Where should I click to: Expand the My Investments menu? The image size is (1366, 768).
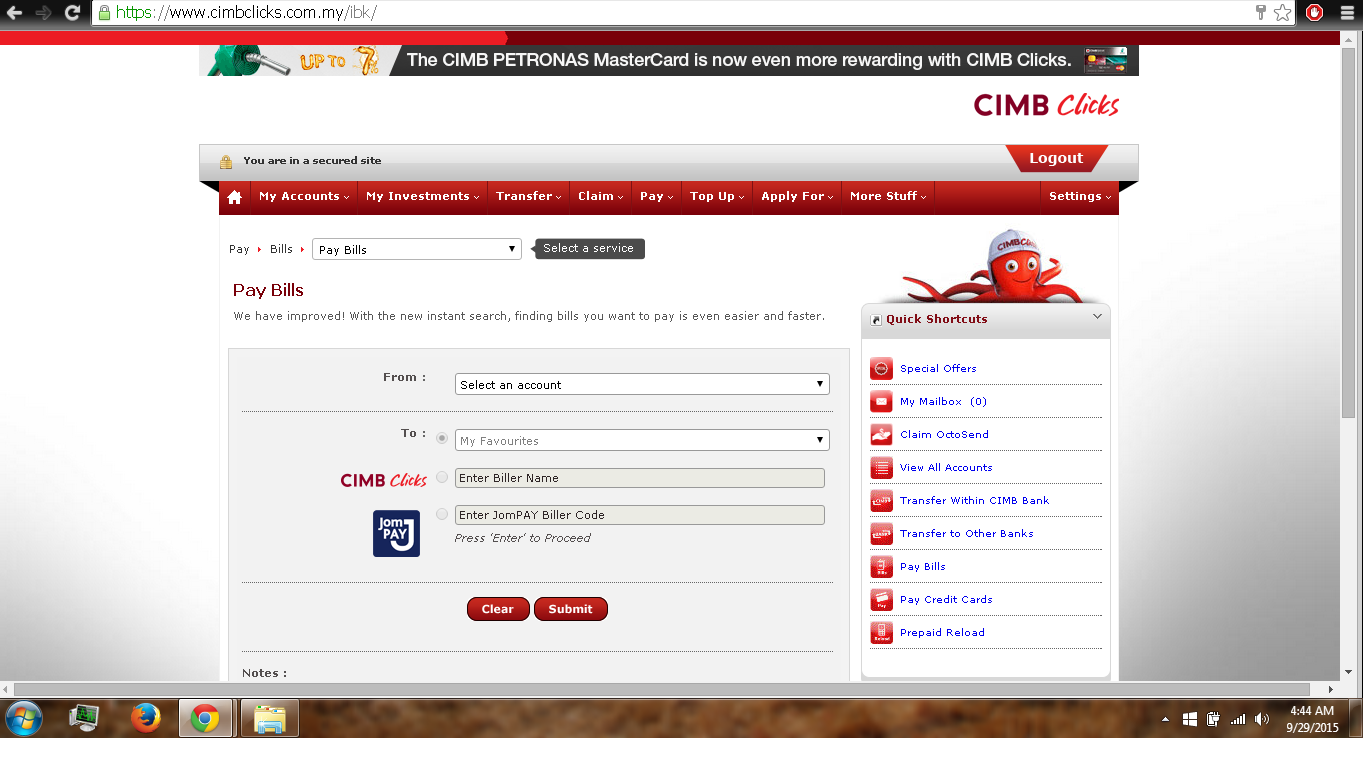[x=422, y=197]
